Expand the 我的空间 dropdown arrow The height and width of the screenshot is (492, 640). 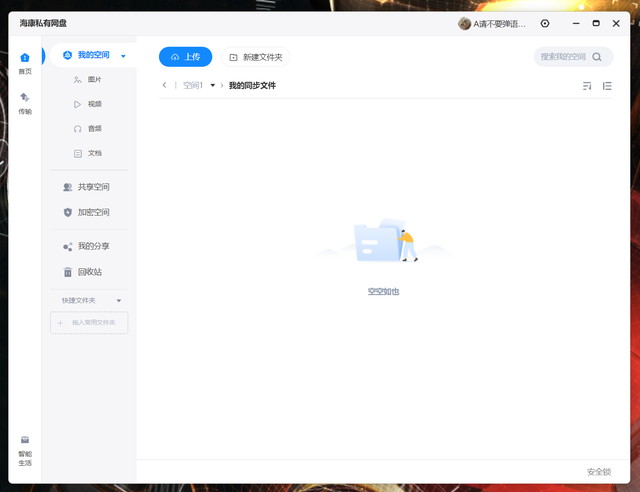click(x=123, y=56)
